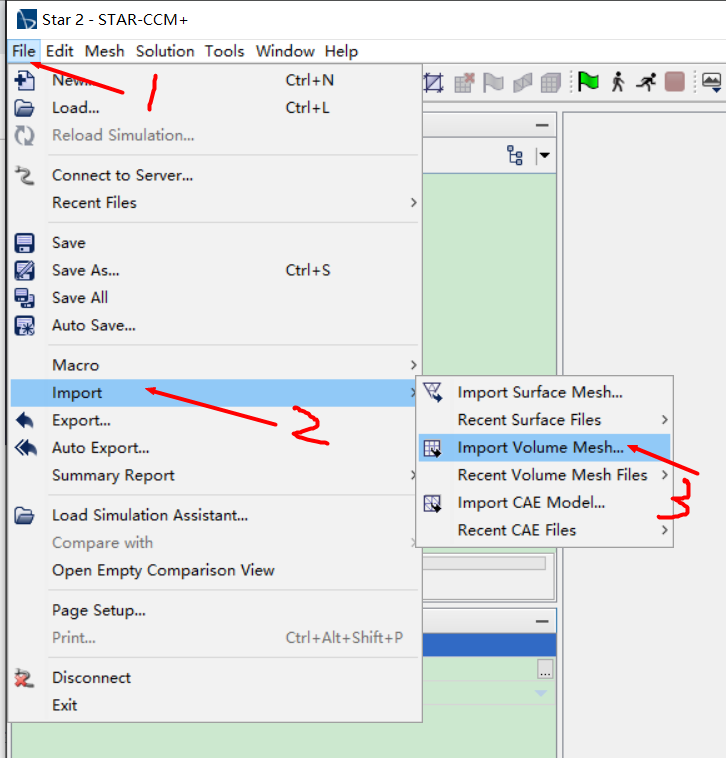Click the Import Surface Mesh icon
This screenshot has height=758, width=726.
click(x=433, y=392)
